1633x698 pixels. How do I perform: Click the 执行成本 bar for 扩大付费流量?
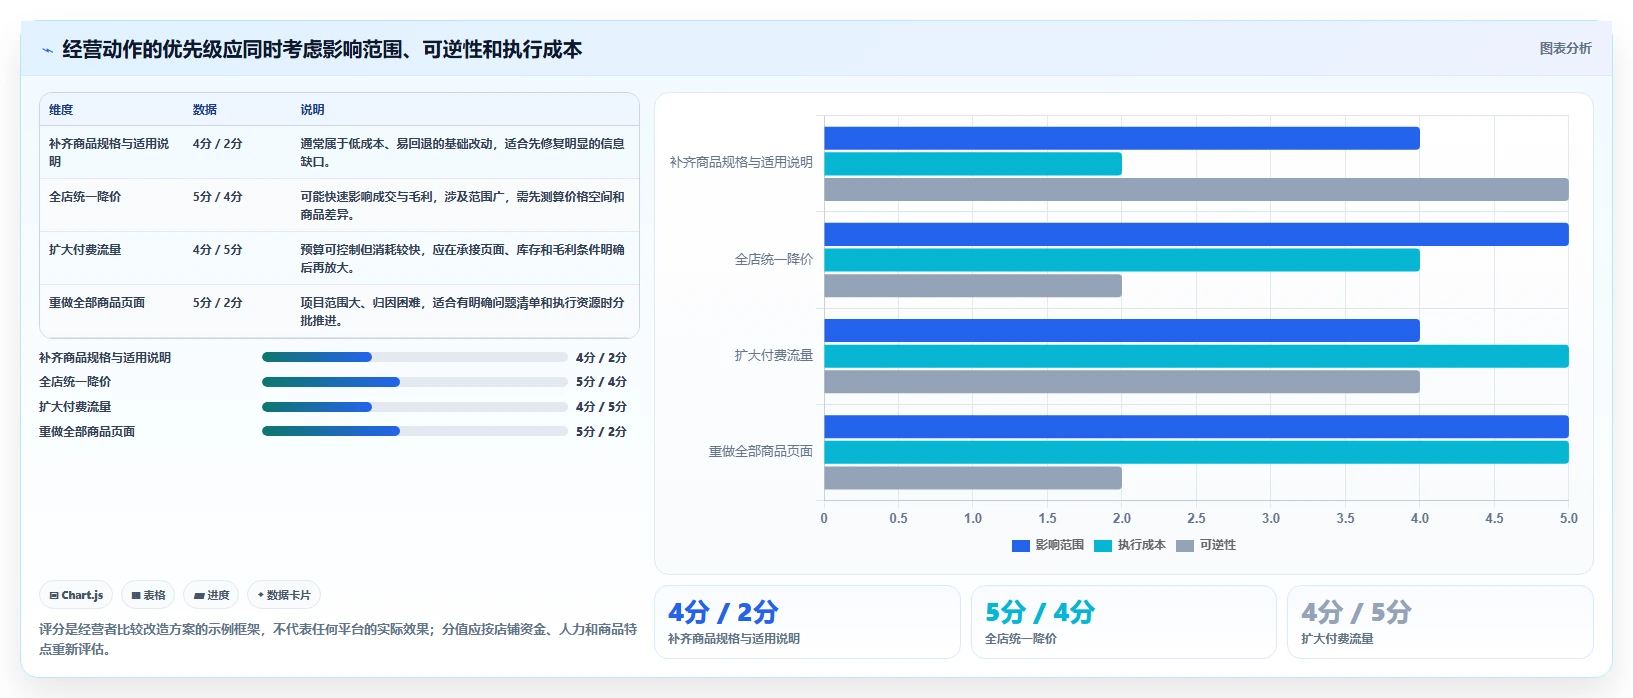(x=1196, y=356)
